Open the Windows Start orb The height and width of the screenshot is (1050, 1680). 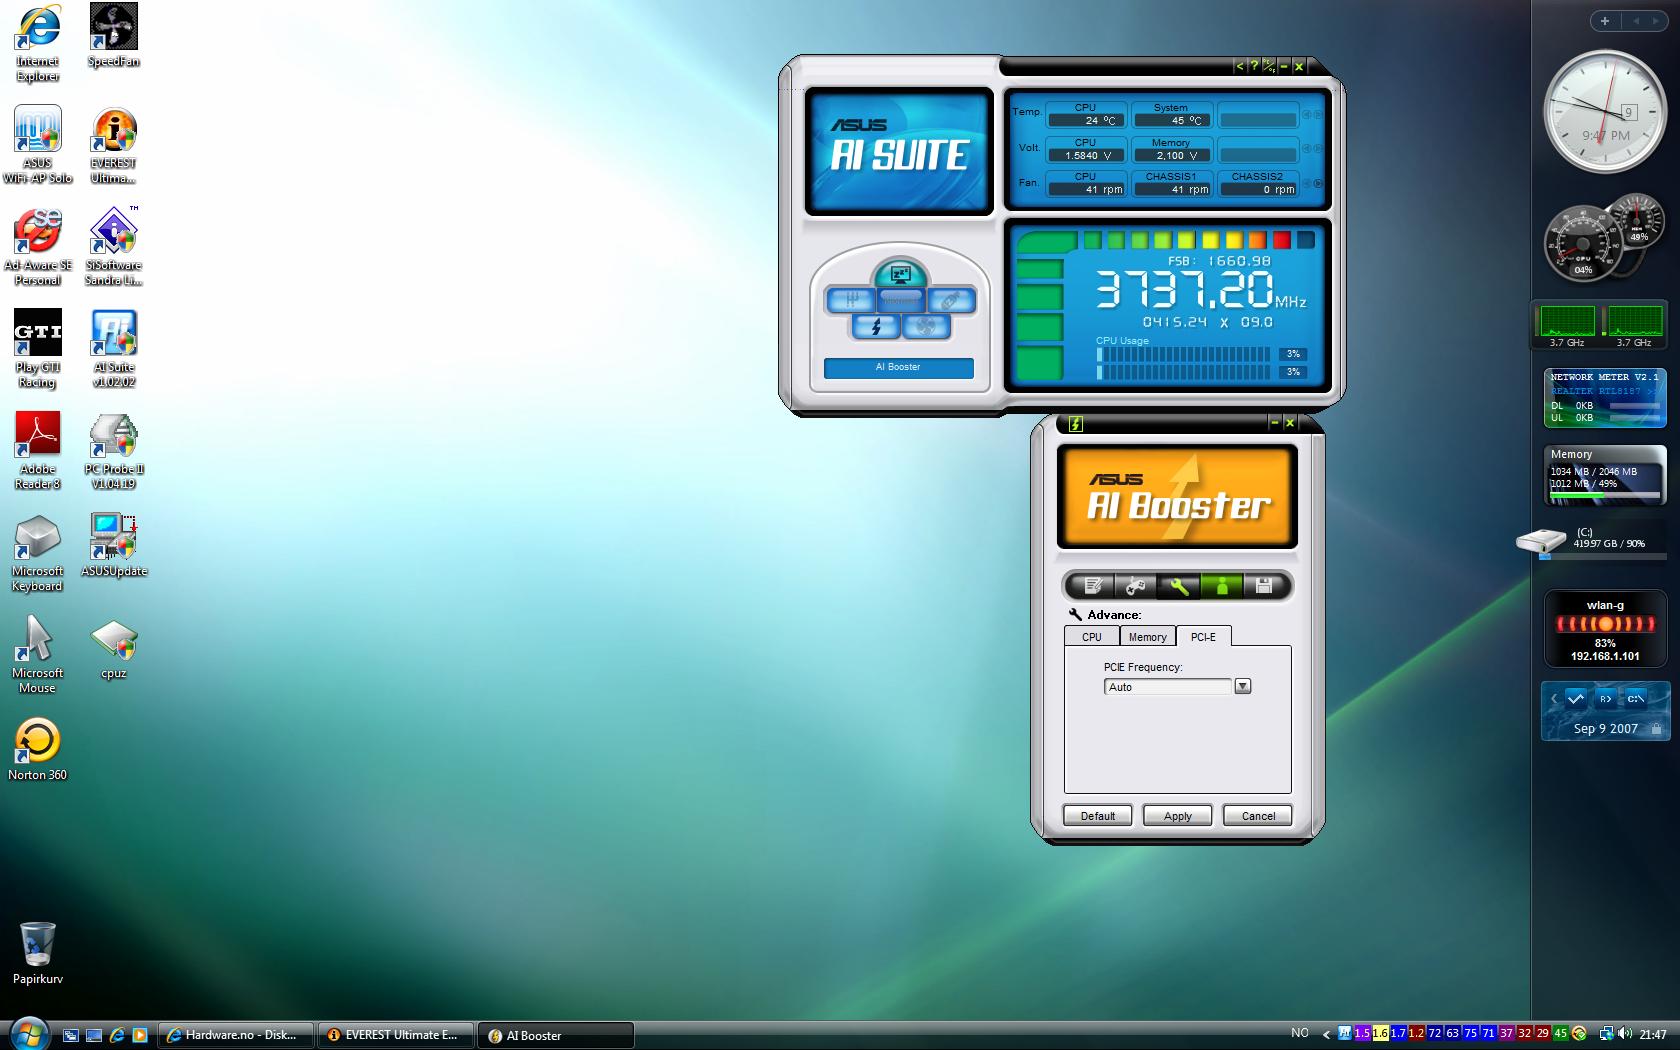pos(28,1033)
